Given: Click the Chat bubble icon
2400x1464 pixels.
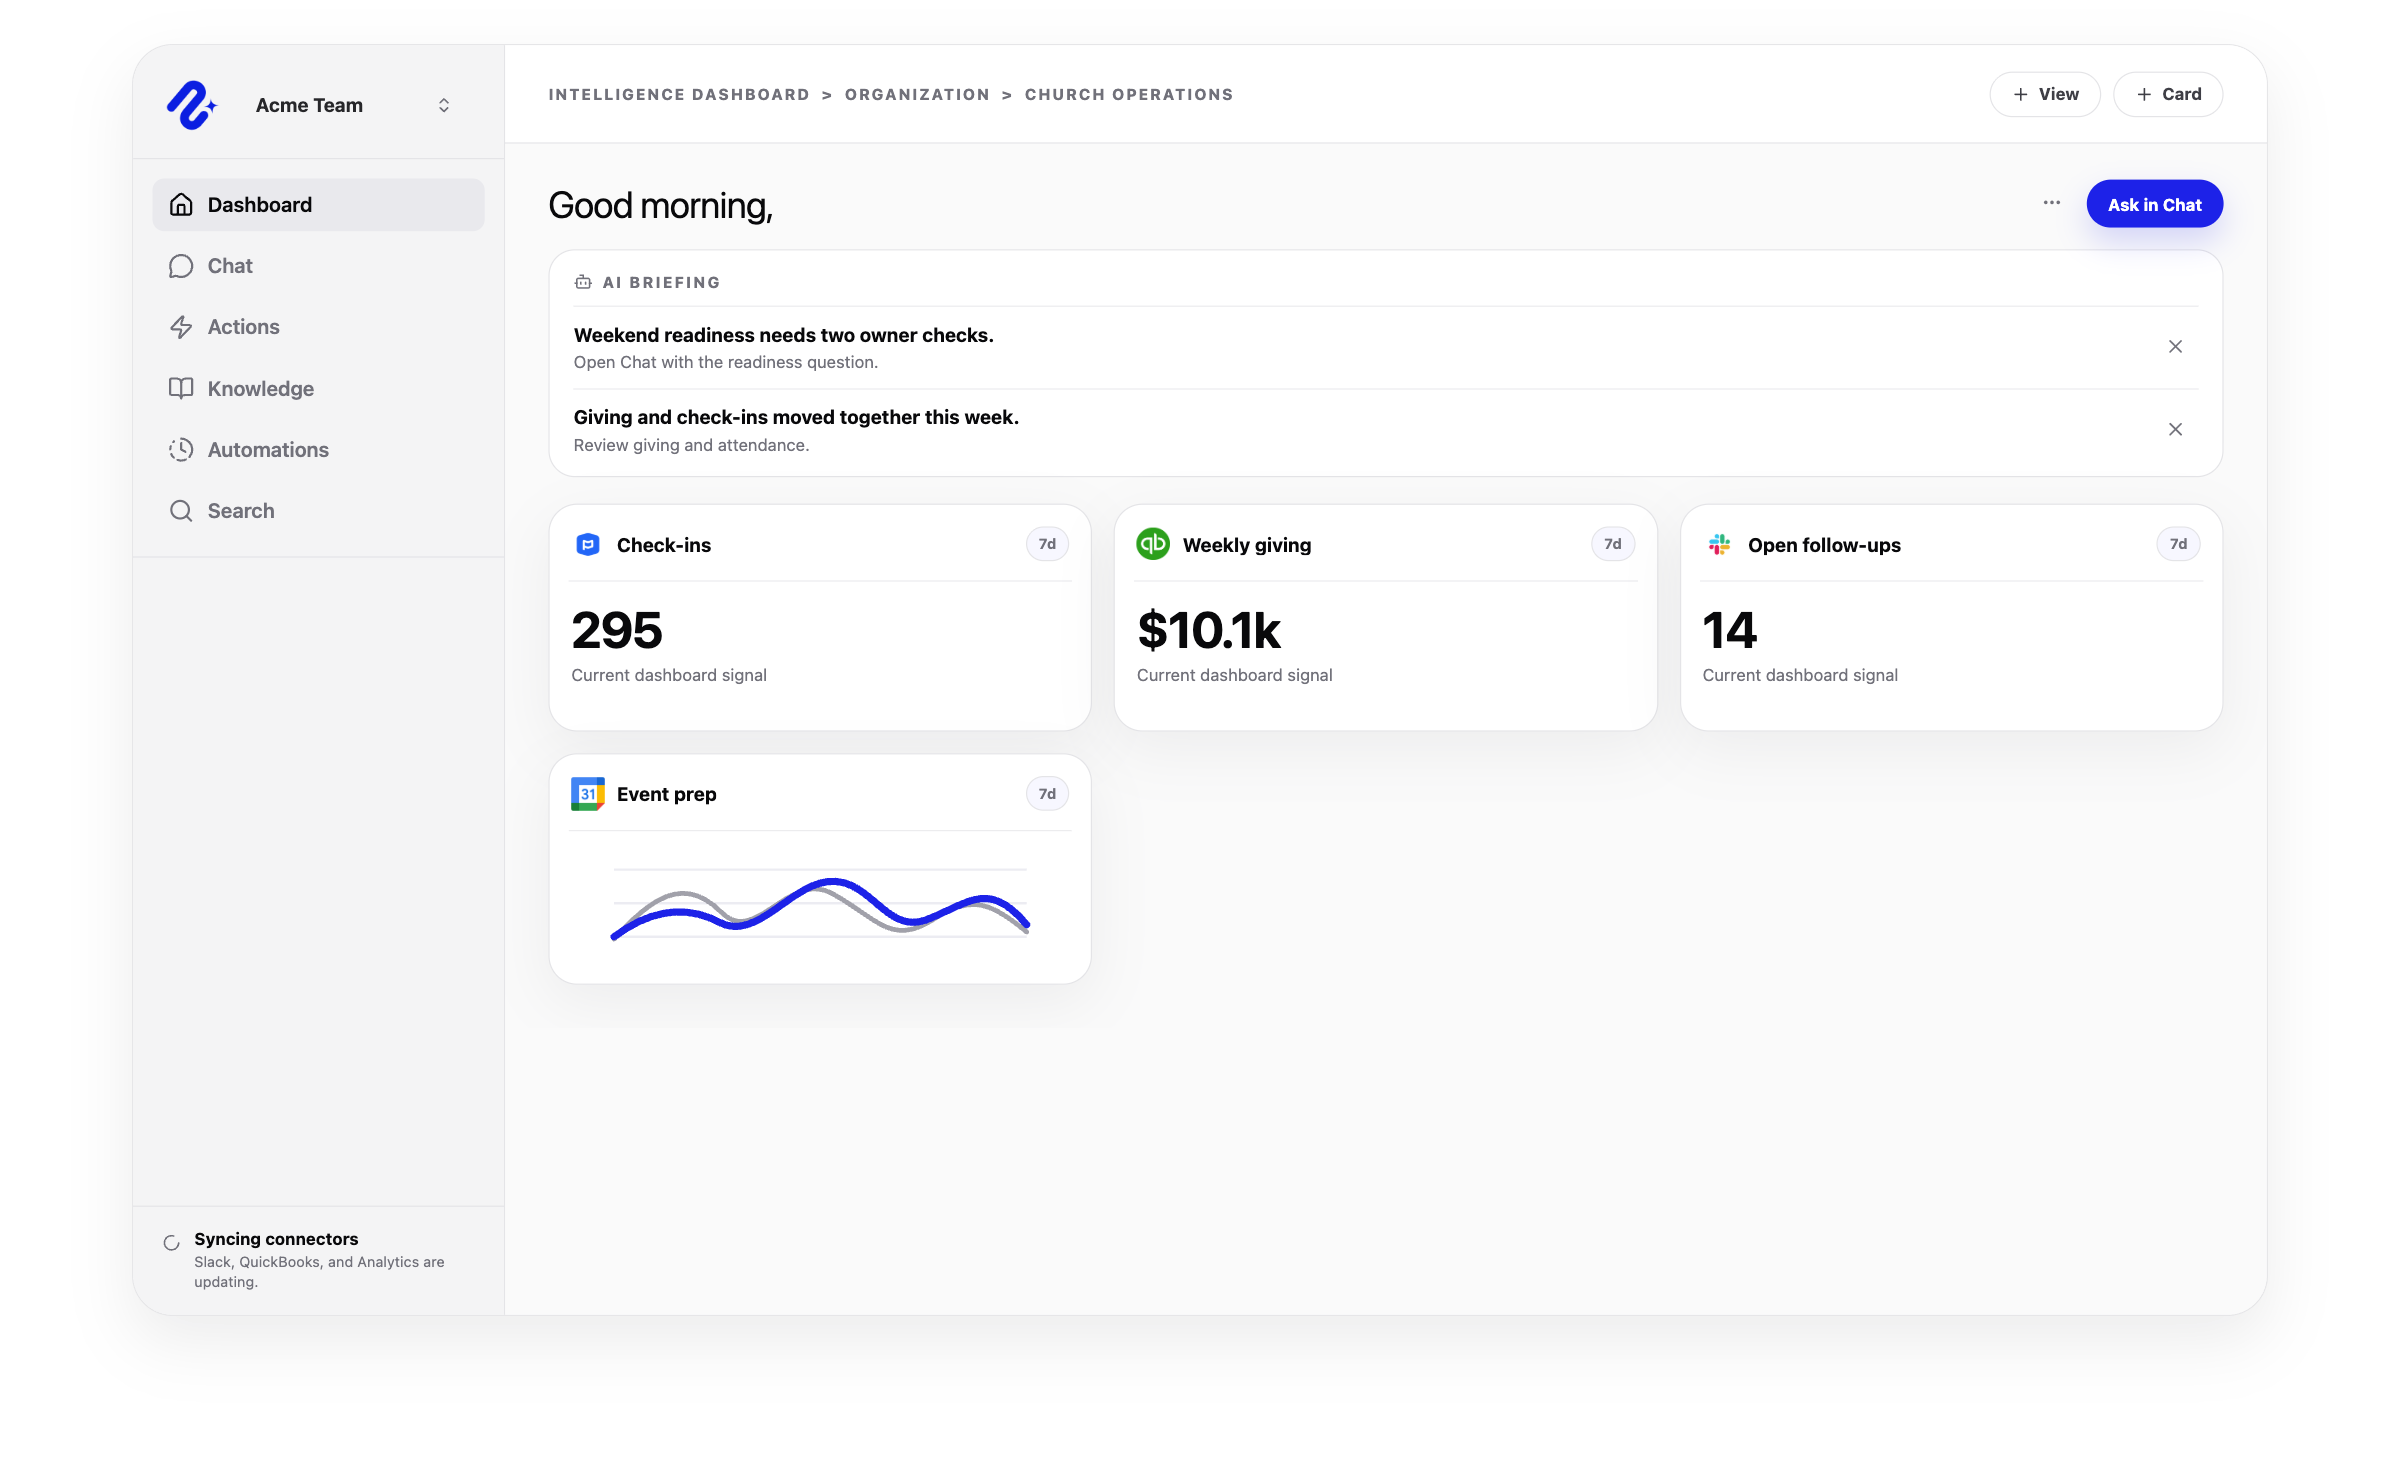Looking at the screenshot, I should [181, 266].
